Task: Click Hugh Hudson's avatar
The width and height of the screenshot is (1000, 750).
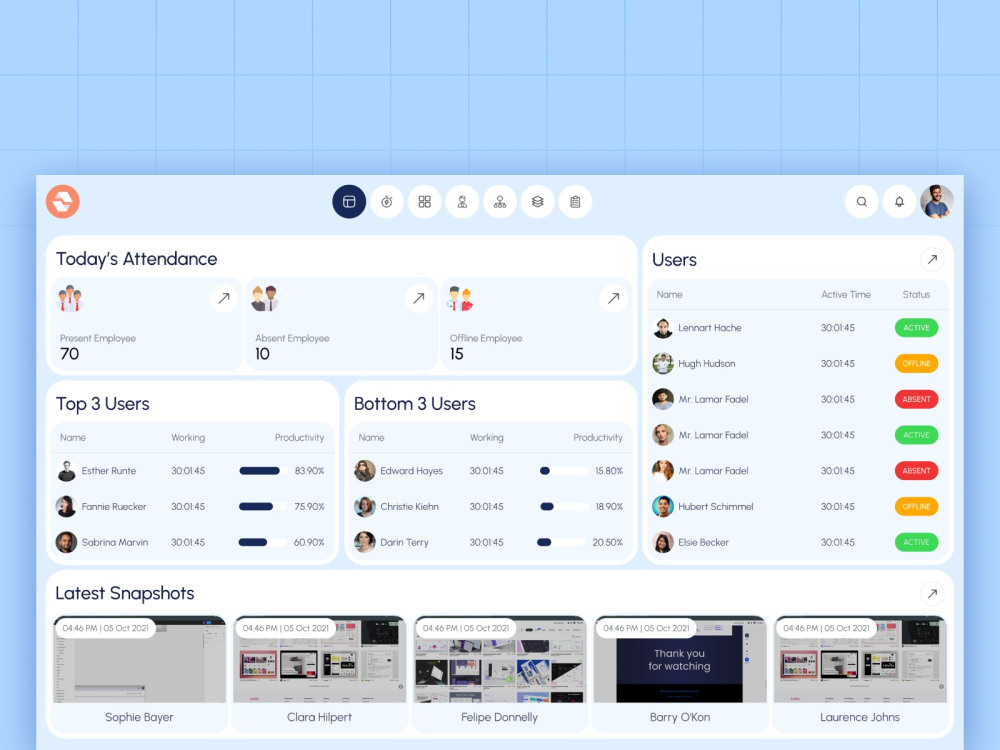Action: (x=663, y=364)
